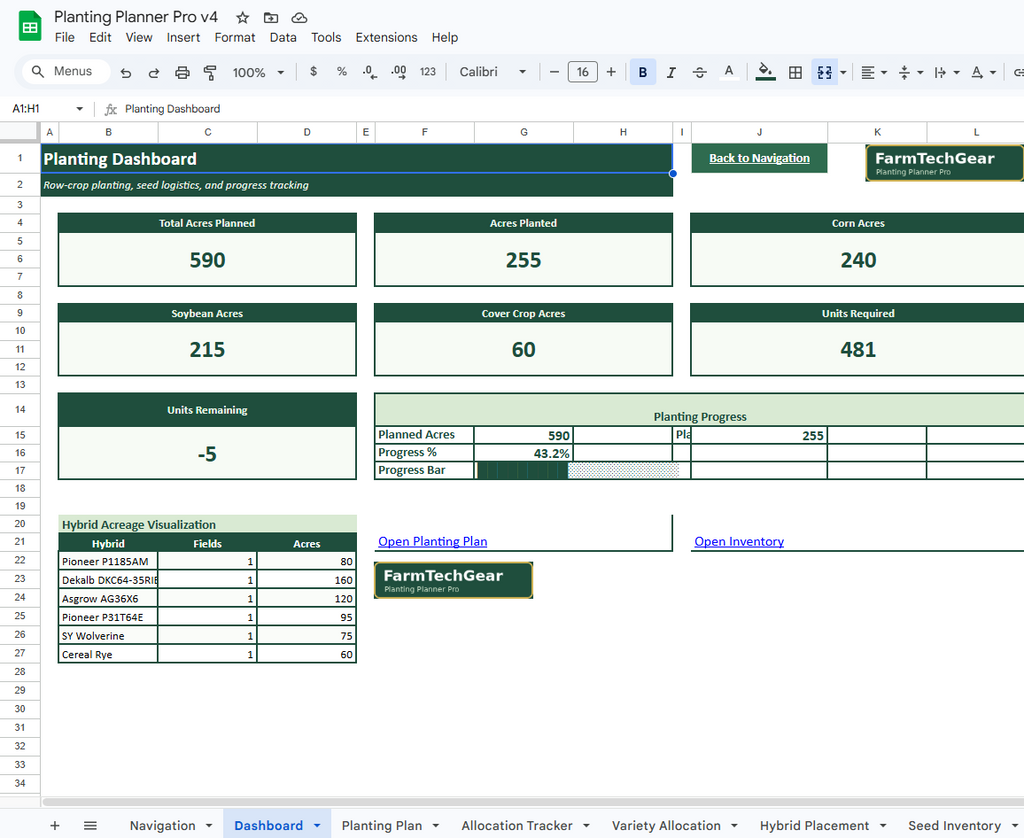Apply the Paint format tool
1024x838 pixels.
click(209, 72)
